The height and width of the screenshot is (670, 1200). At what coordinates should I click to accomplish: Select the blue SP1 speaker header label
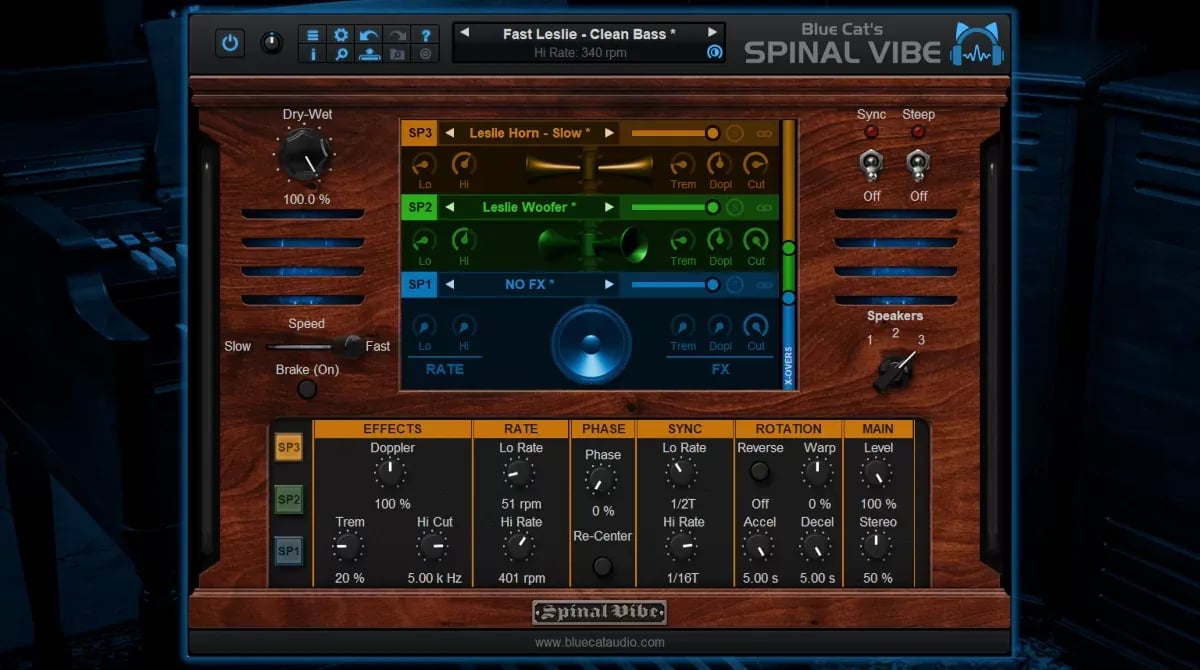[x=419, y=284]
